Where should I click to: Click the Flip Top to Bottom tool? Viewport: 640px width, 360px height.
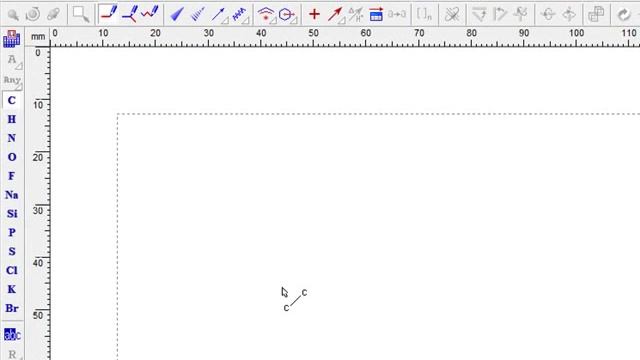pyautogui.click(x=479, y=15)
